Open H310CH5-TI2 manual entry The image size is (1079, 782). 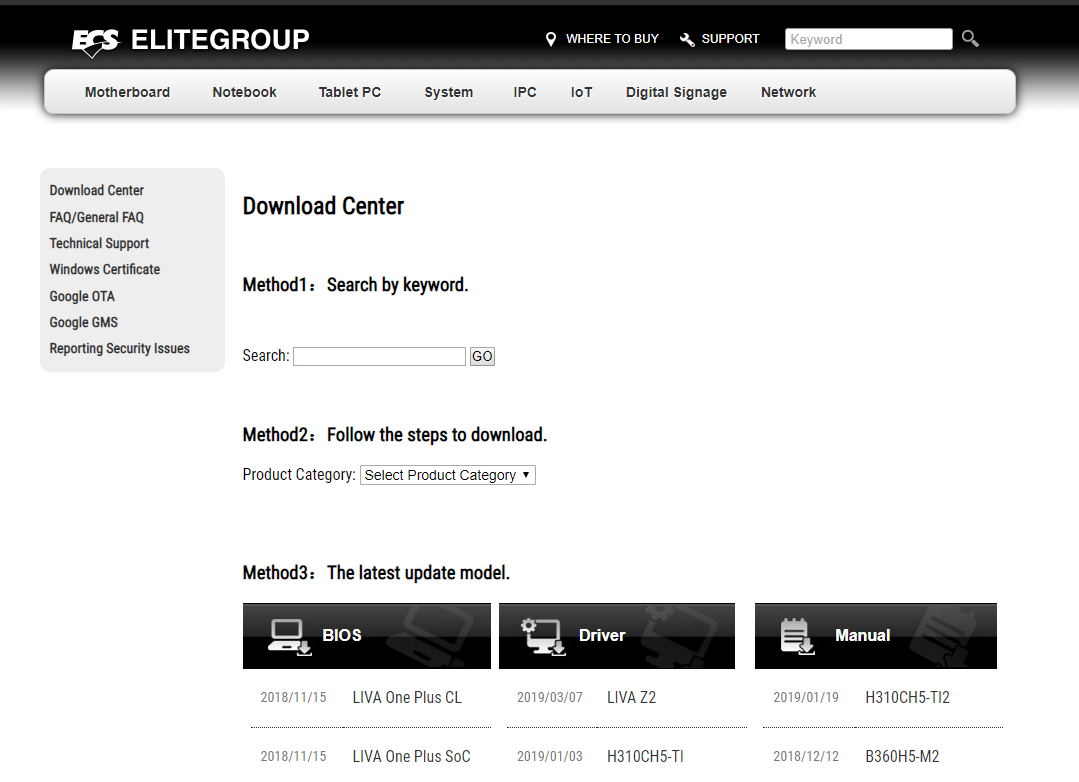click(907, 698)
